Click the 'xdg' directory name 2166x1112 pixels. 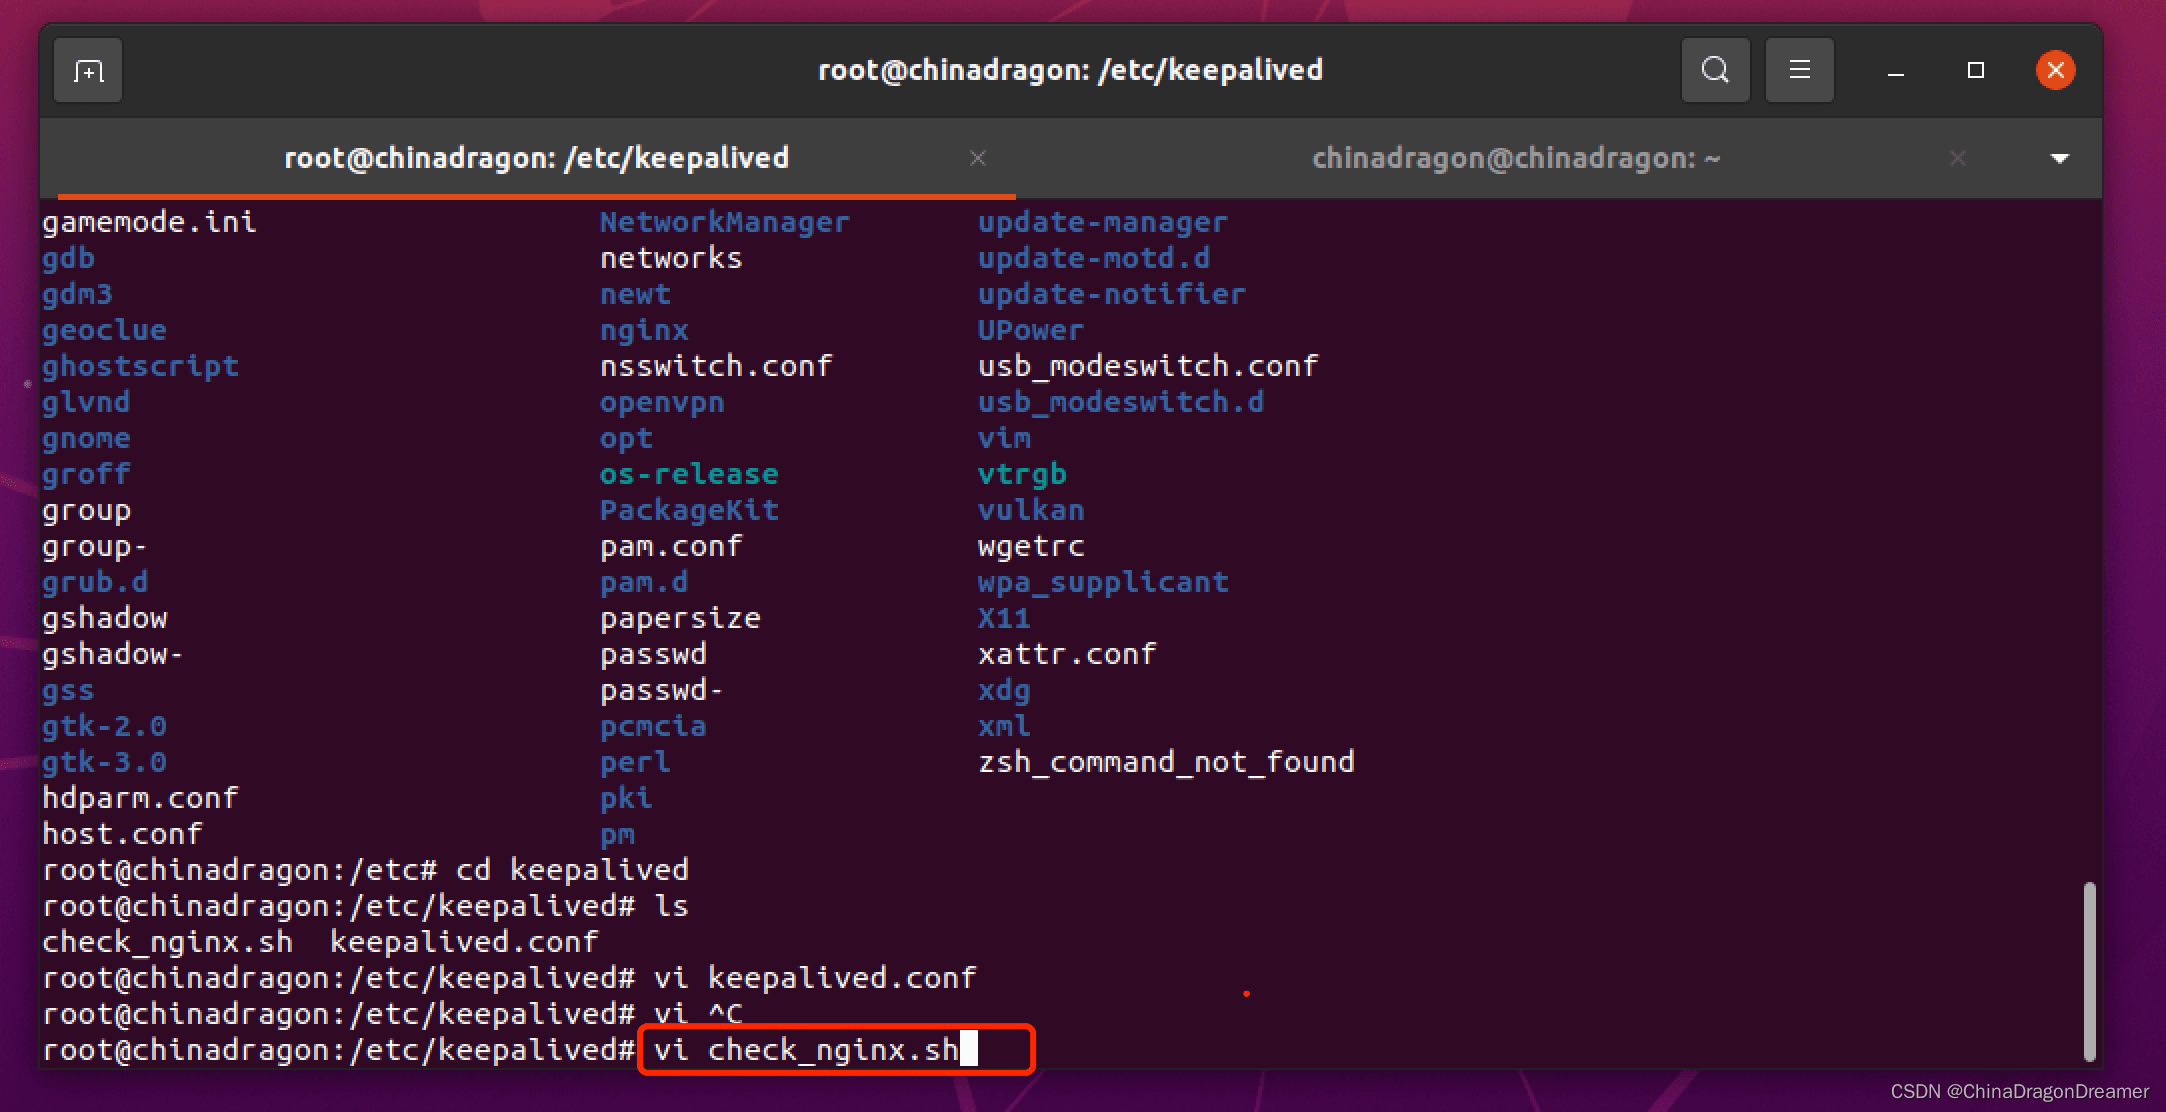tap(1004, 690)
